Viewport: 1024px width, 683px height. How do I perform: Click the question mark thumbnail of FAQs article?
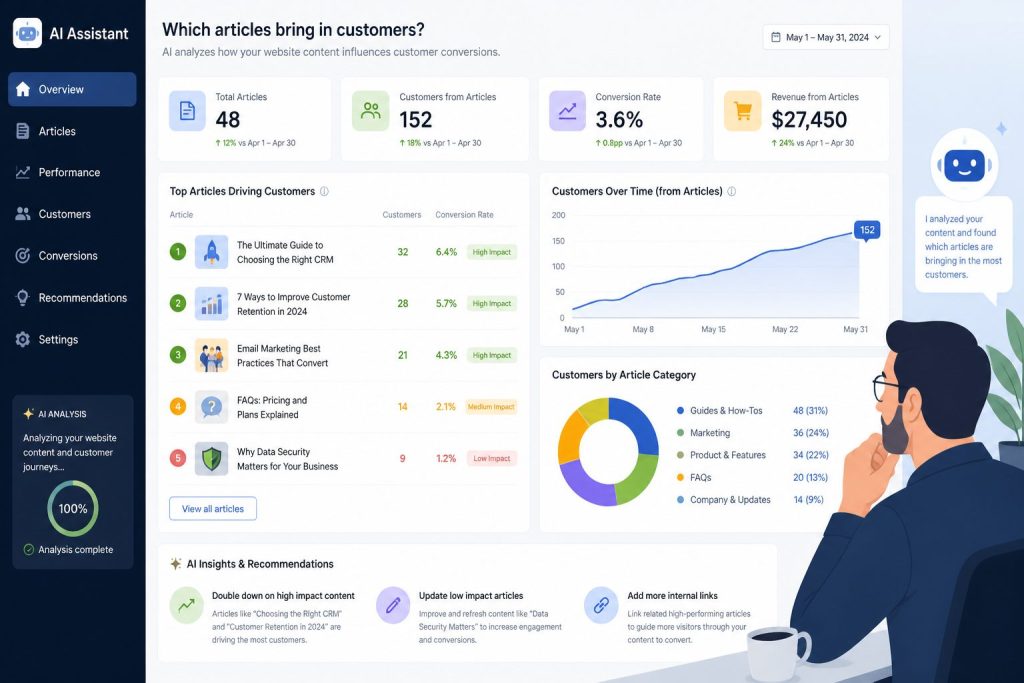click(x=212, y=407)
